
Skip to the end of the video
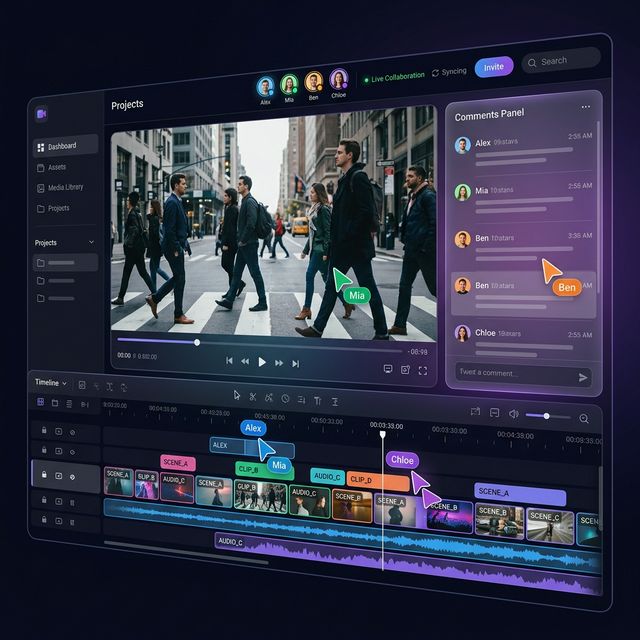(296, 364)
